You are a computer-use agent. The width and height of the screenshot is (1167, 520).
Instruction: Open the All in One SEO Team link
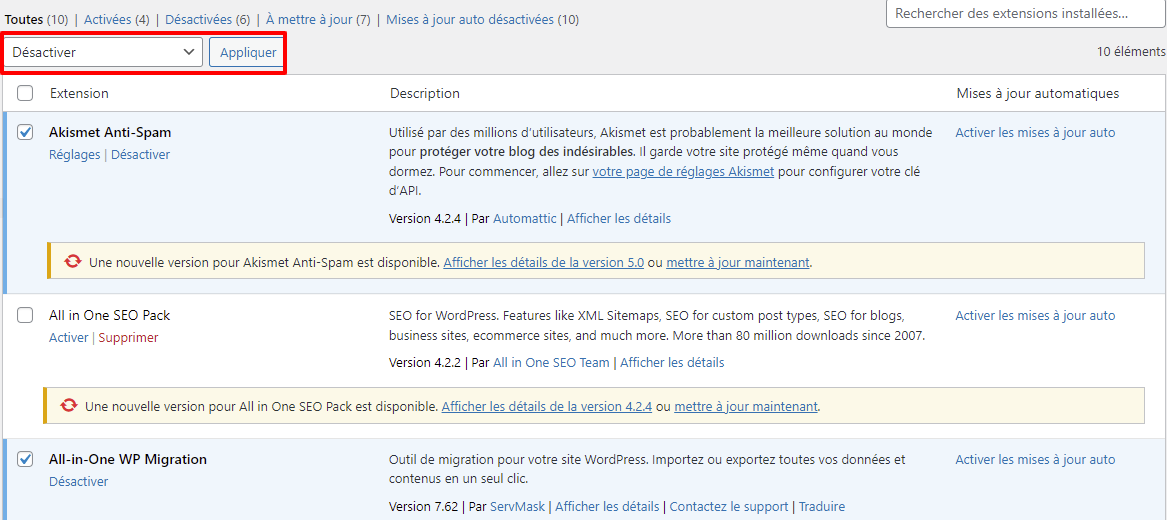tap(551, 363)
